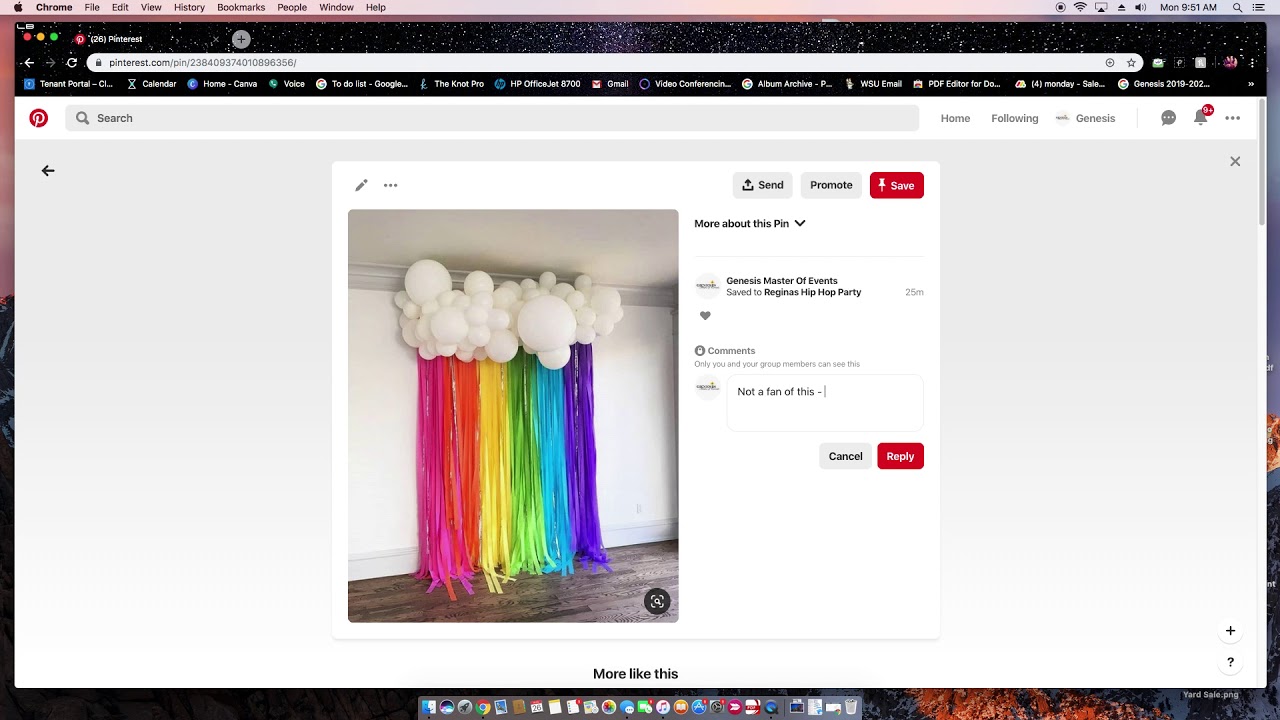Open the People menu

[292, 7]
